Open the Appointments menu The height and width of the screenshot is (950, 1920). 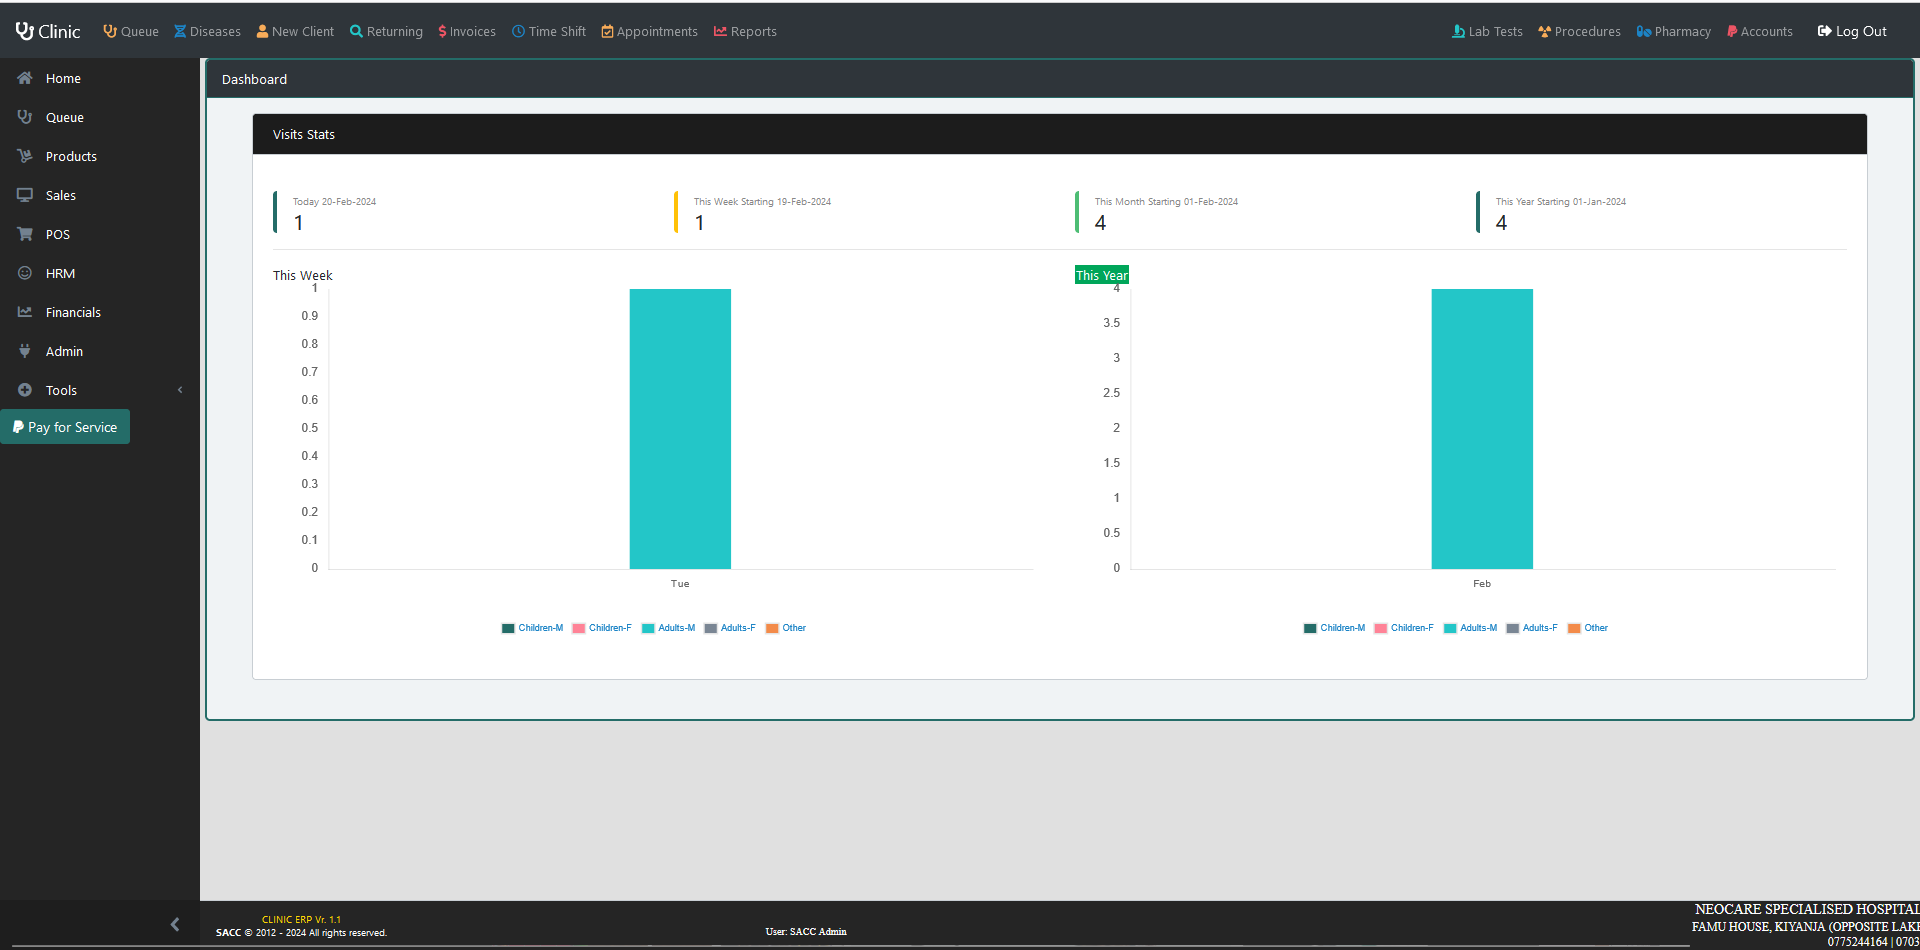[x=649, y=31]
